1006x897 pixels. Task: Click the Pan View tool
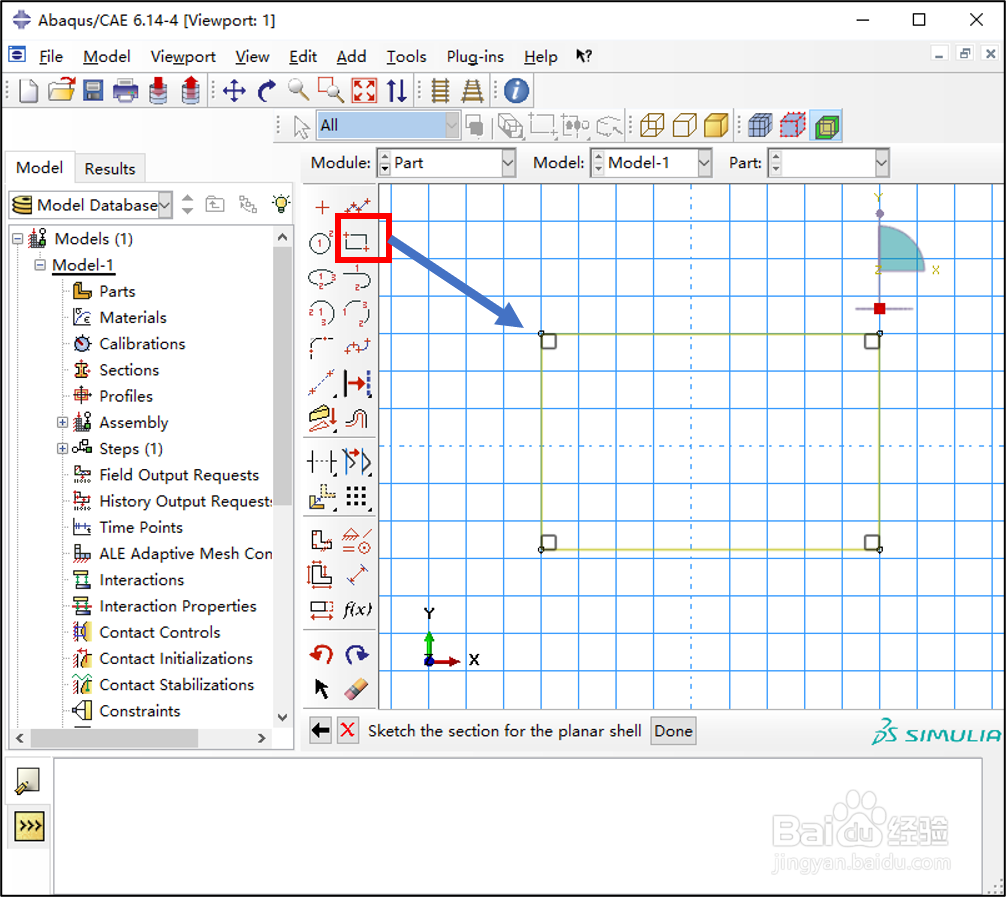(234, 90)
